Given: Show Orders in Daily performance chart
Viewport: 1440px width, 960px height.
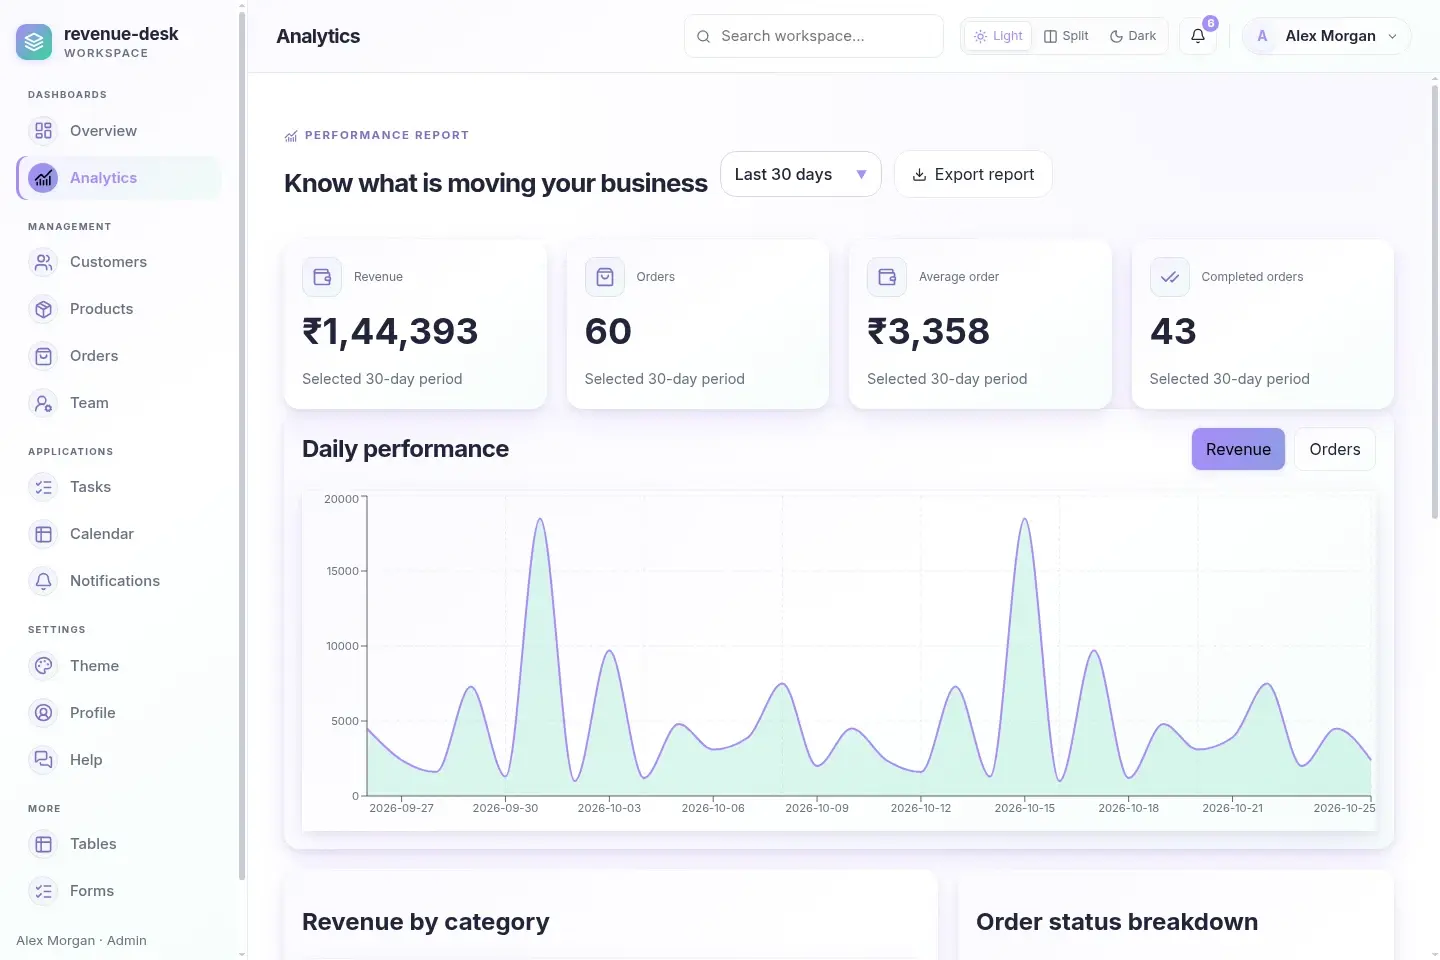Looking at the screenshot, I should [1335, 449].
